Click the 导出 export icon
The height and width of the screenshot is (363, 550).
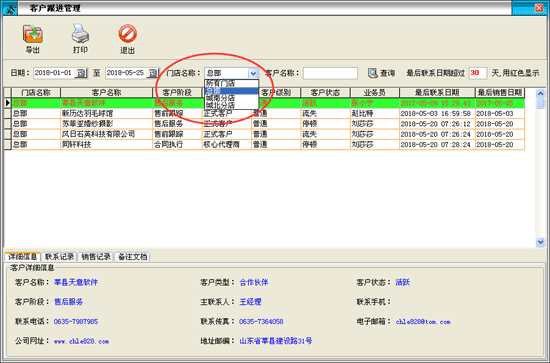tap(33, 34)
